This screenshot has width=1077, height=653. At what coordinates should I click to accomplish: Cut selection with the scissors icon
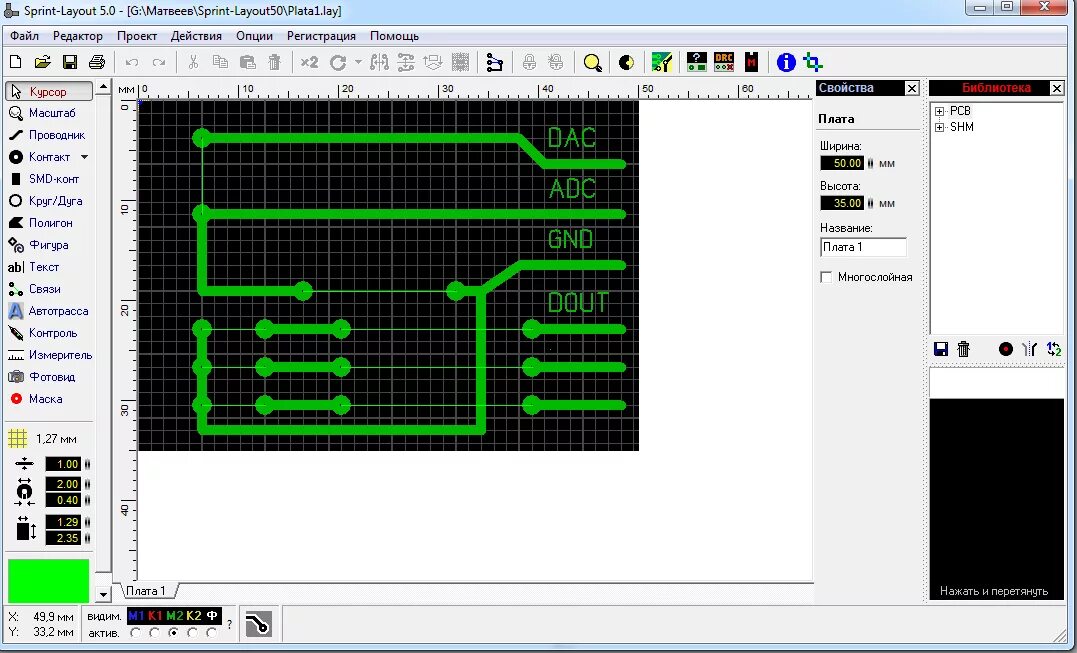point(193,62)
